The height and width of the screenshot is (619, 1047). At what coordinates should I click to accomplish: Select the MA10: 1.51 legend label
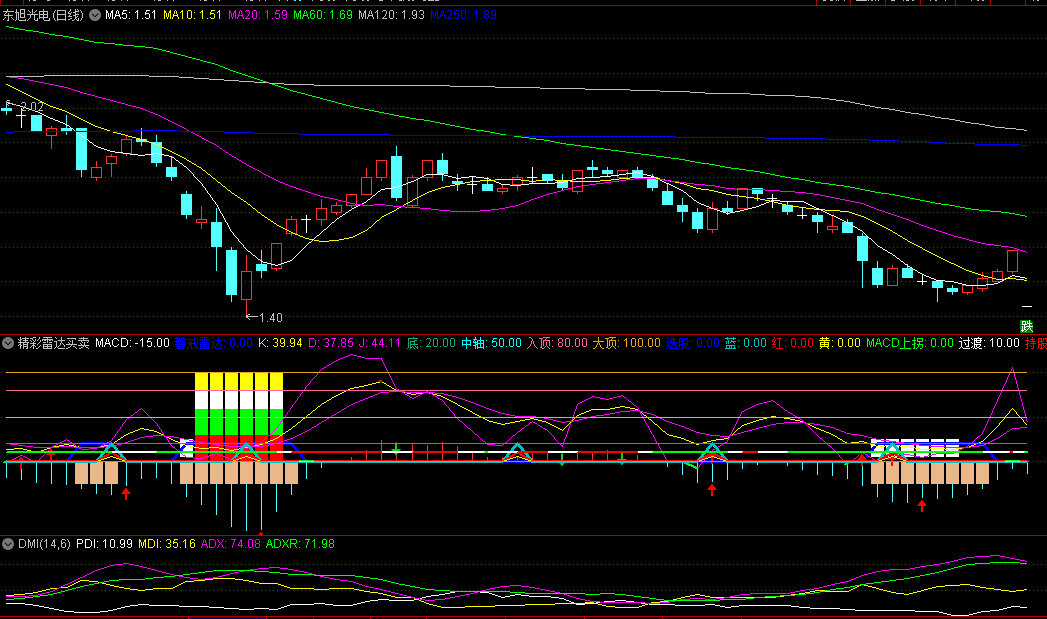pos(192,15)
